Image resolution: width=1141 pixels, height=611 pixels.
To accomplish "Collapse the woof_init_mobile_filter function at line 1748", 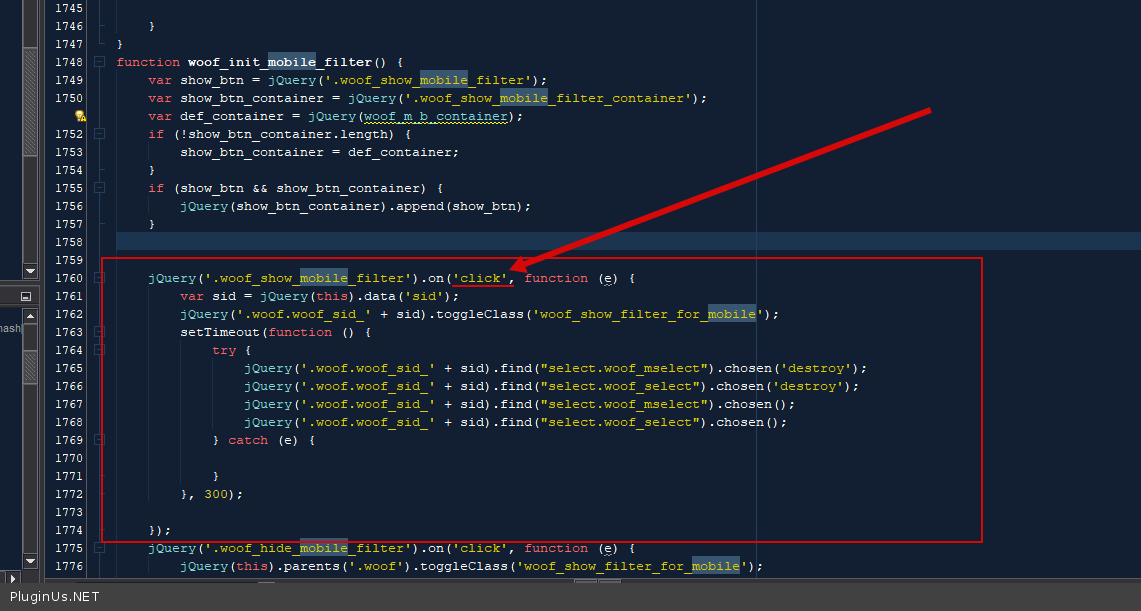I will [x=100, y=62].
